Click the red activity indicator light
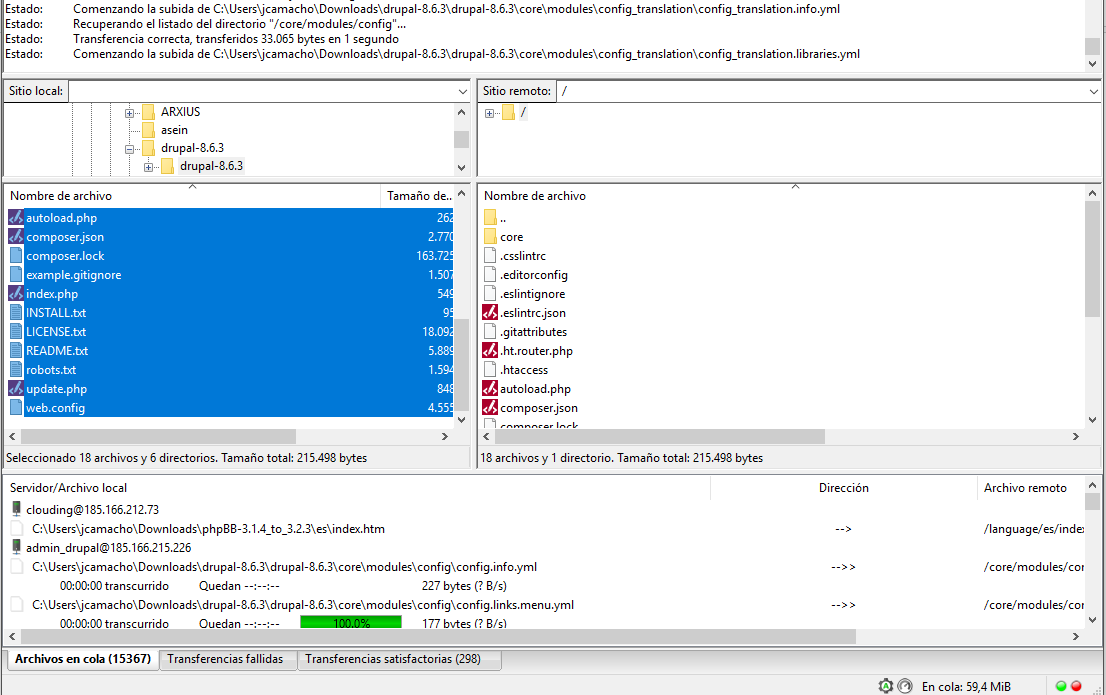The image size is (1106, 695). [x=1076, y=686]
